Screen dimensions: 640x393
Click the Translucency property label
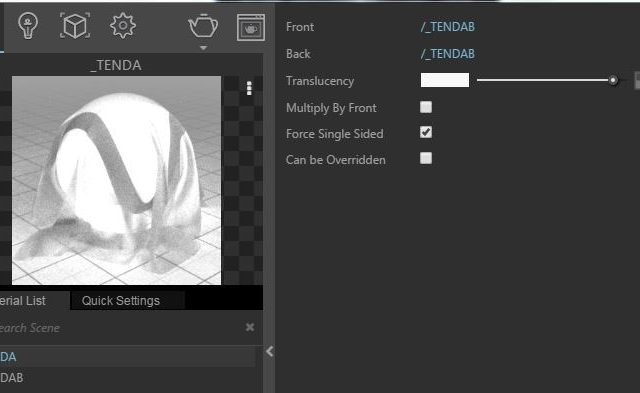coord(320,81)
